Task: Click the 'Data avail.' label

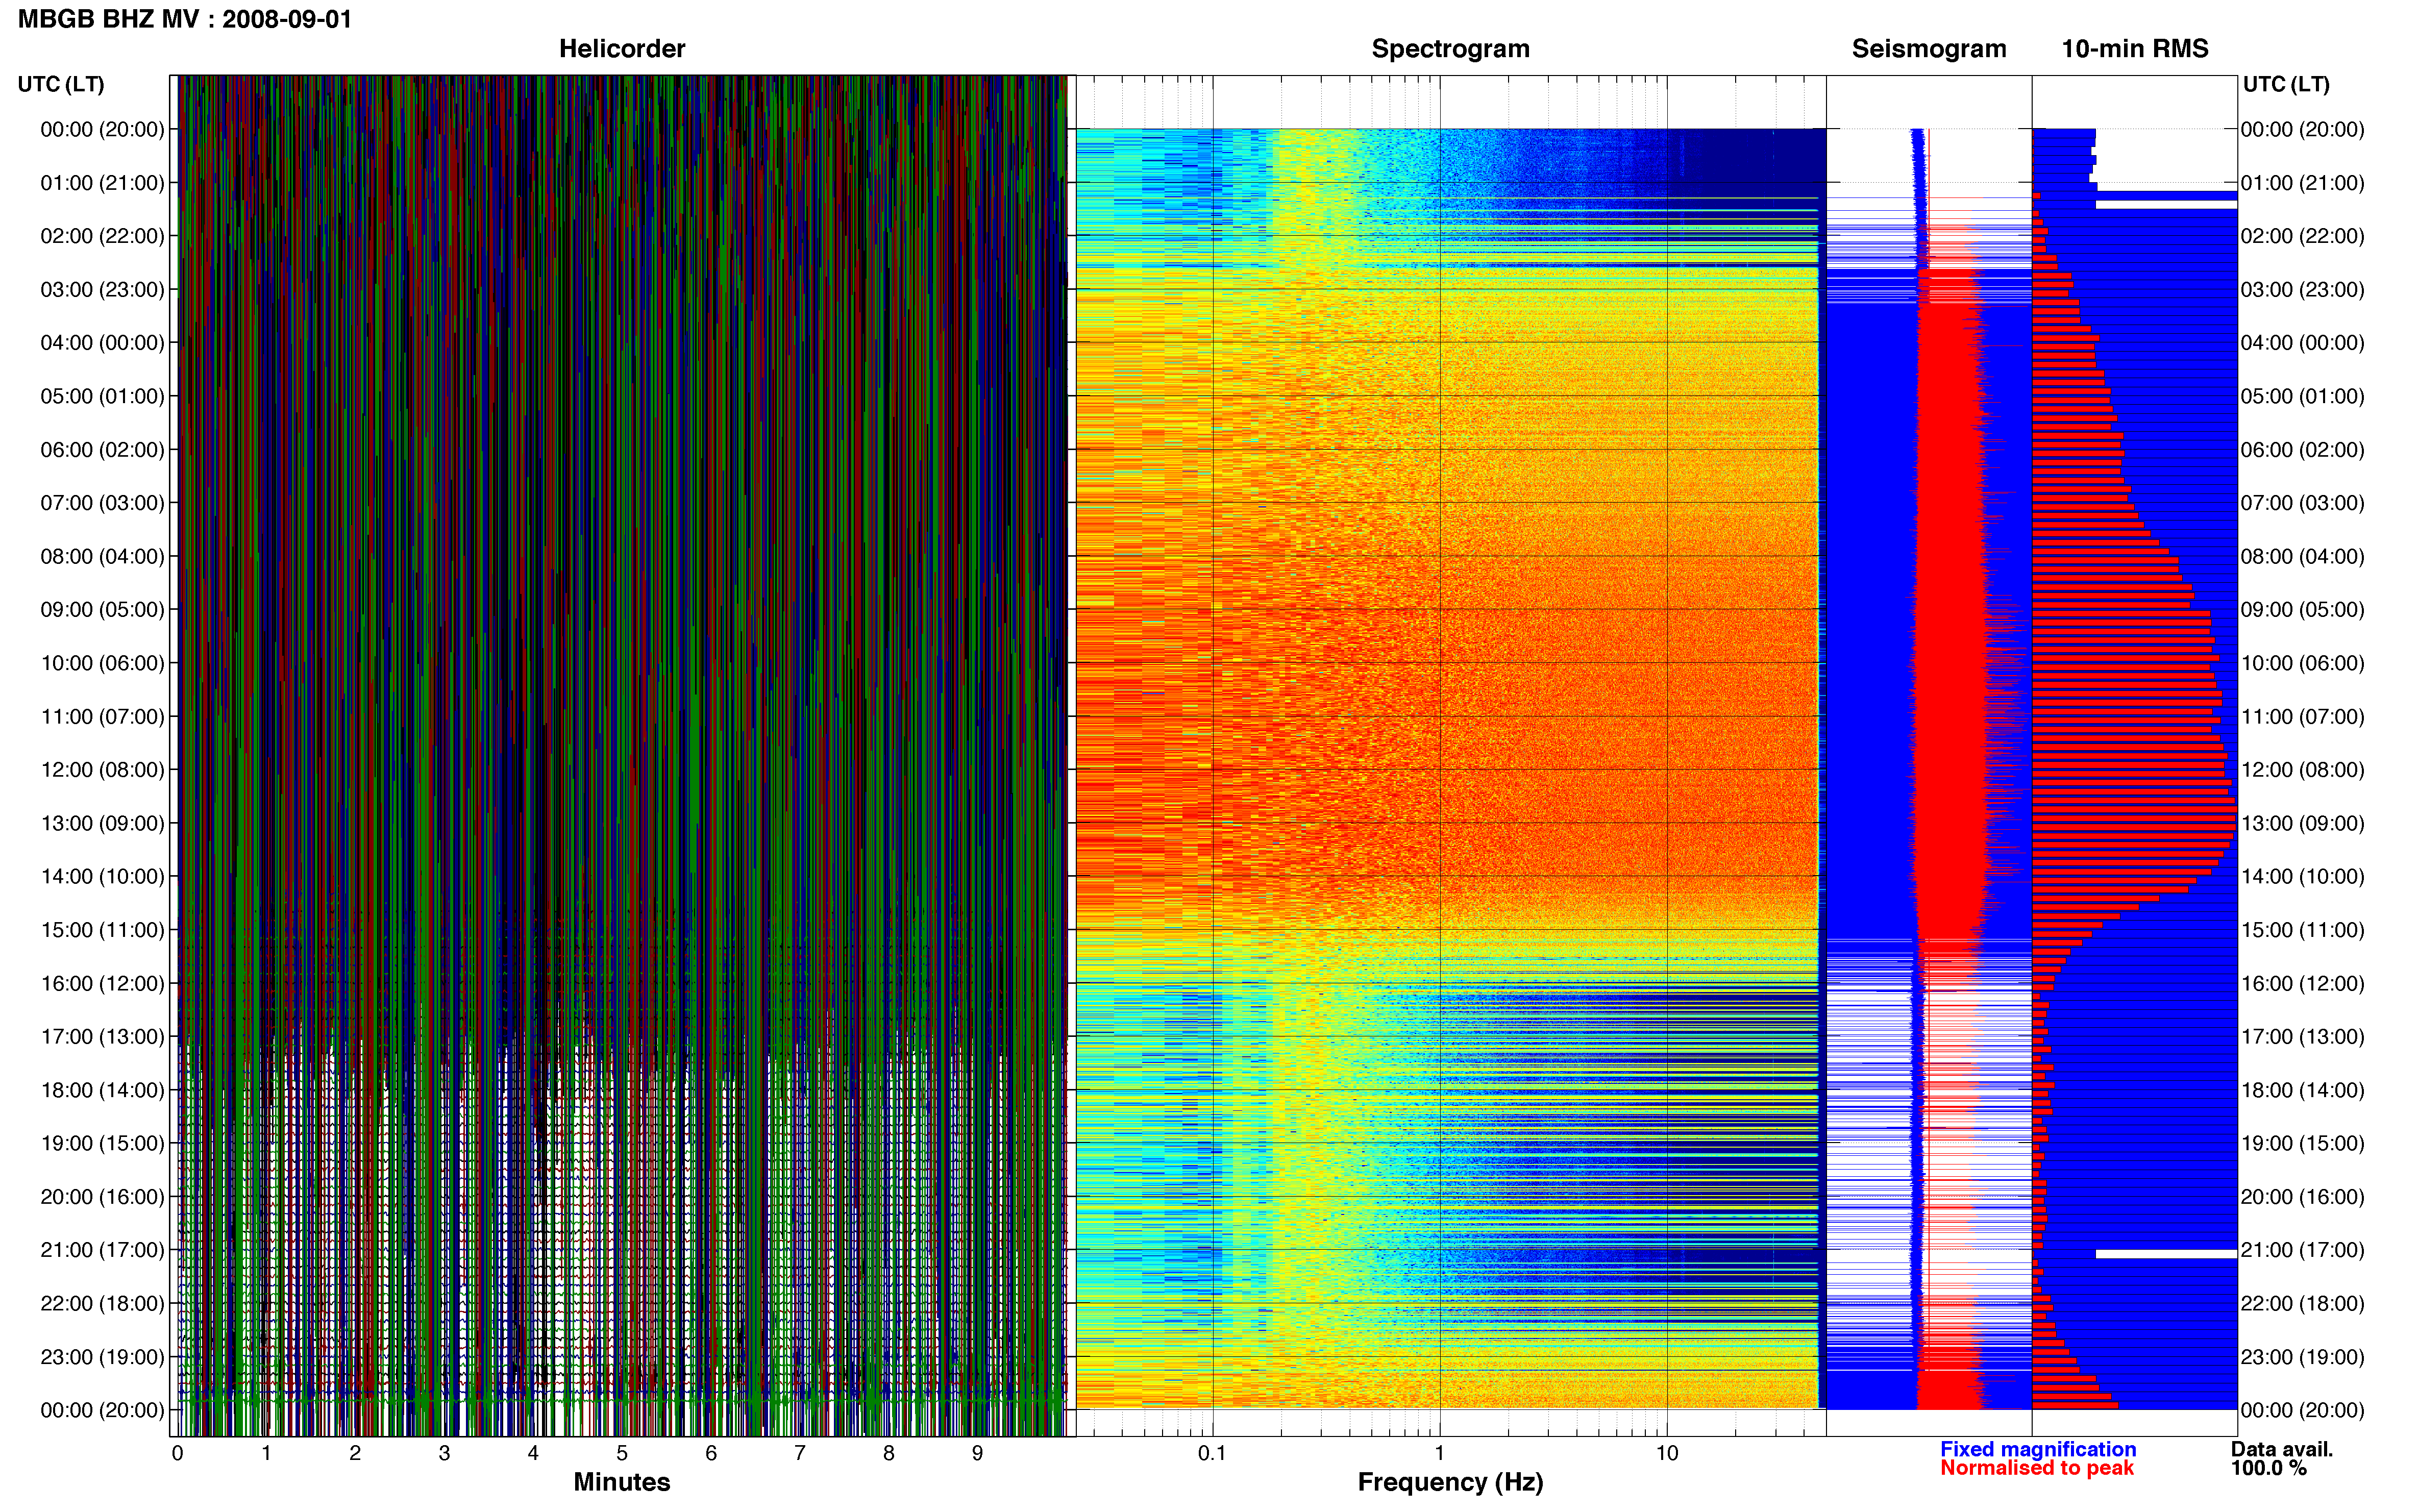Action: [2281, 1449]
